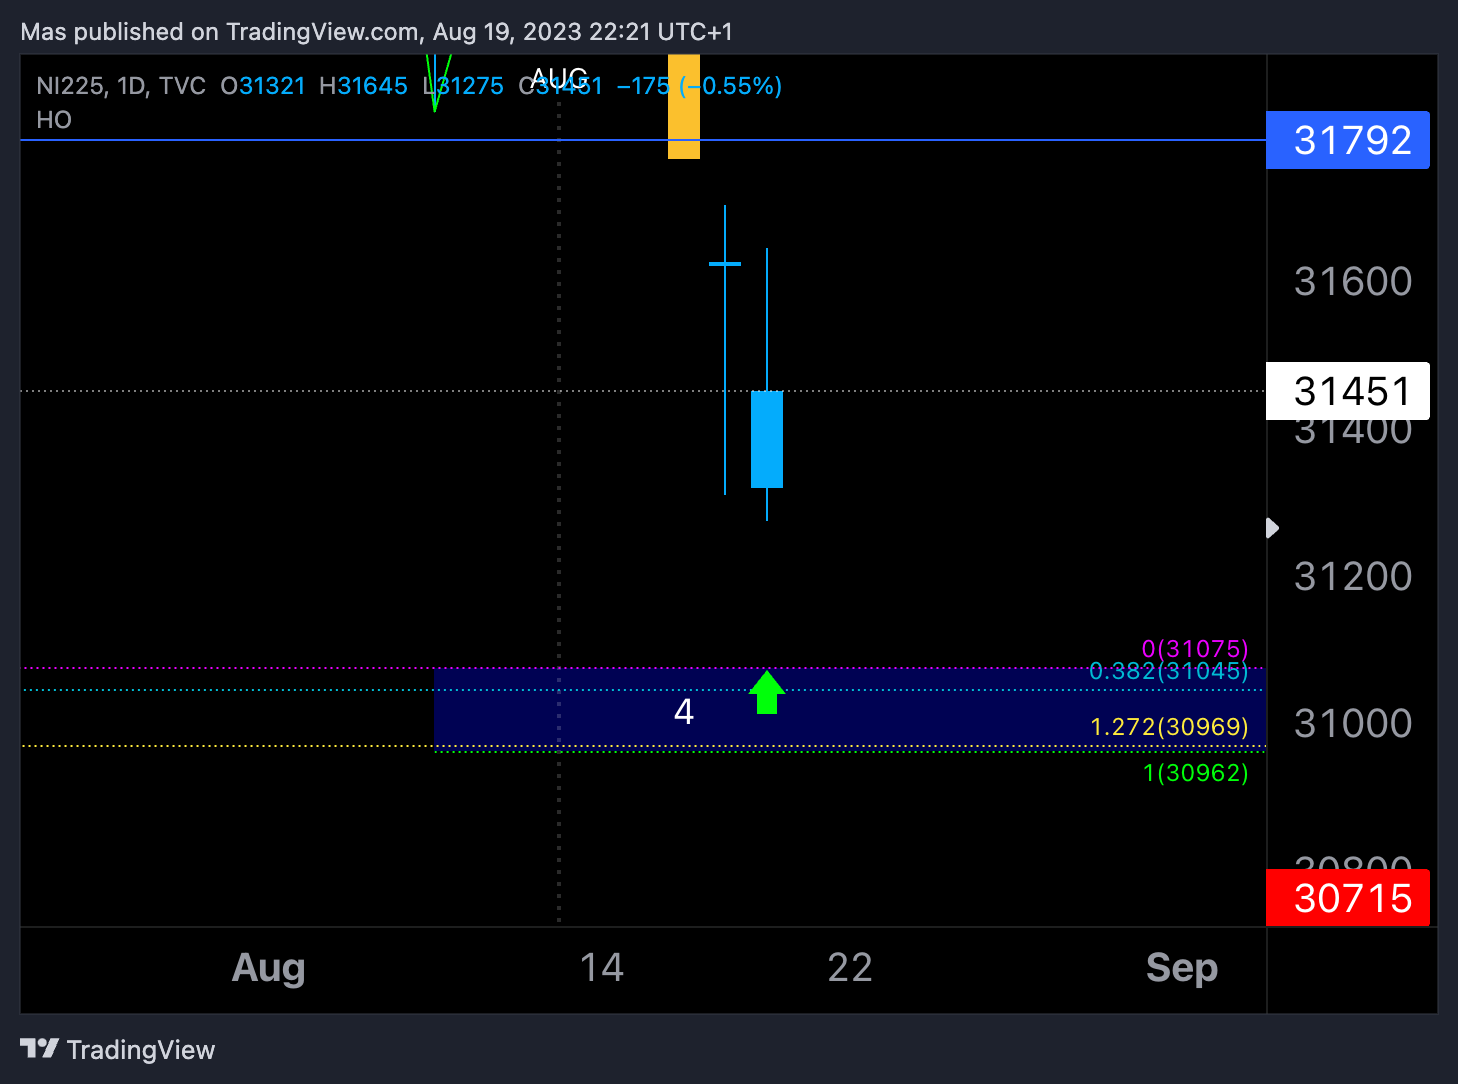Click the wave label 4 in blue zone
The image size is (1458, 1084).
coord(684,711)
